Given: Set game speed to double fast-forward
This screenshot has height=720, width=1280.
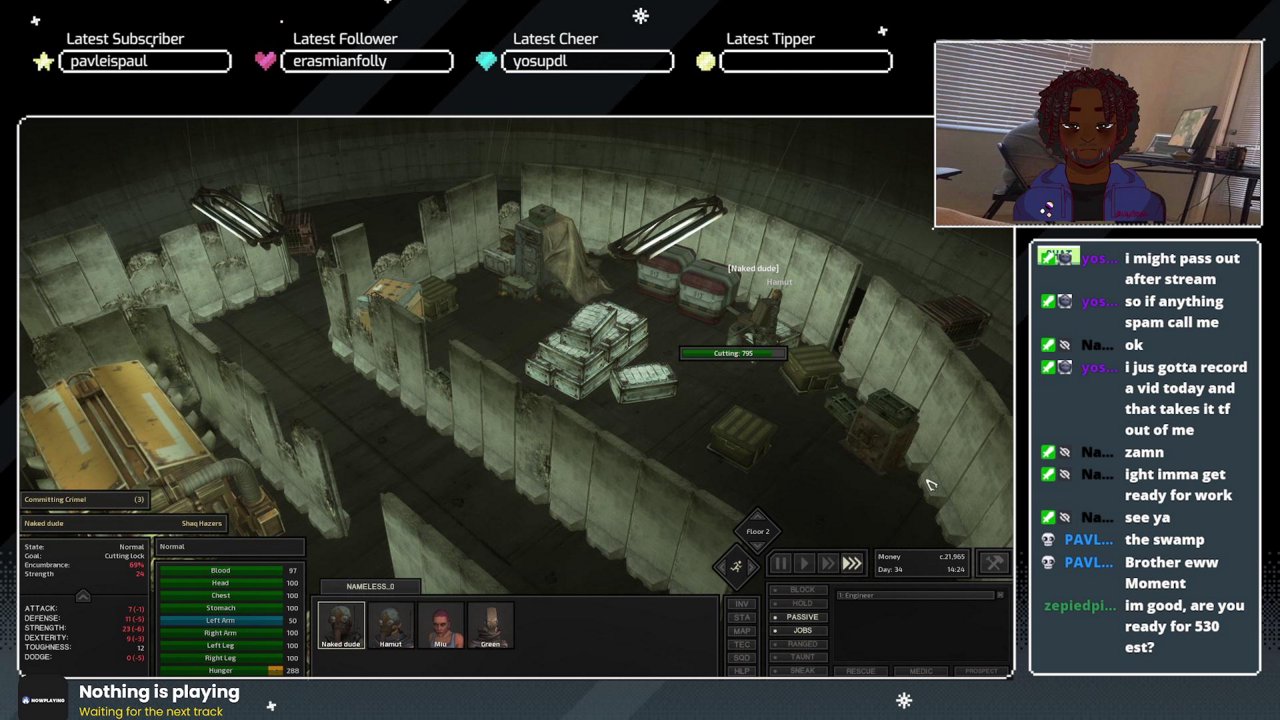Looking at the screenshot, I should [x=828, y=564].
